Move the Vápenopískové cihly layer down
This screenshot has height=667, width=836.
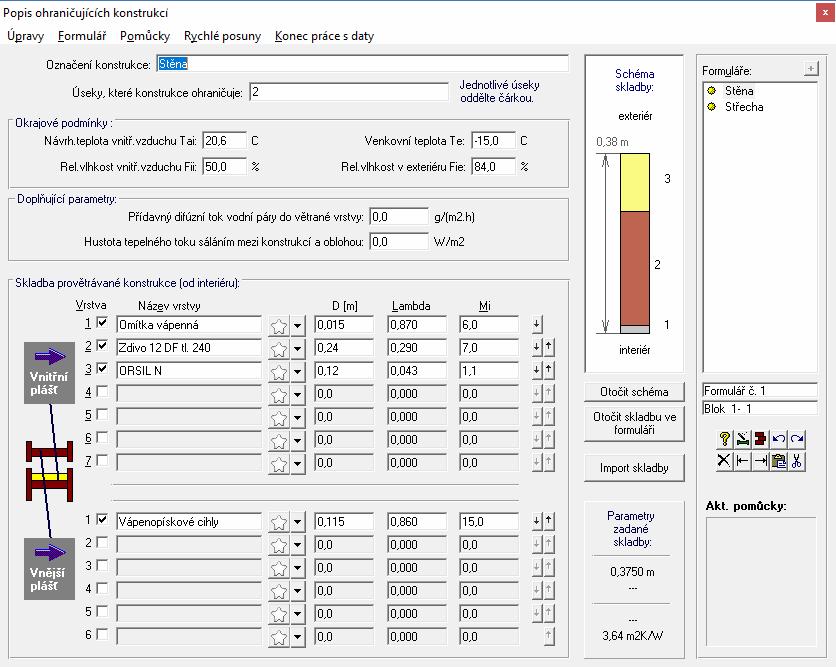tap(537, 521)
